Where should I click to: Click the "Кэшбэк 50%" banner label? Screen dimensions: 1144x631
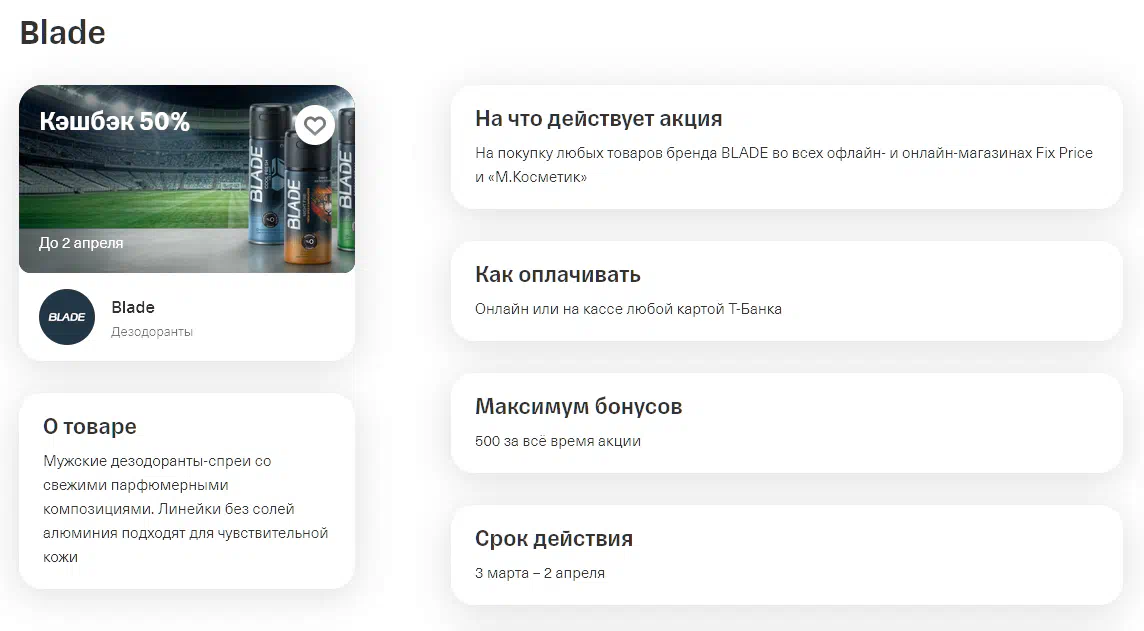point(114,122)
